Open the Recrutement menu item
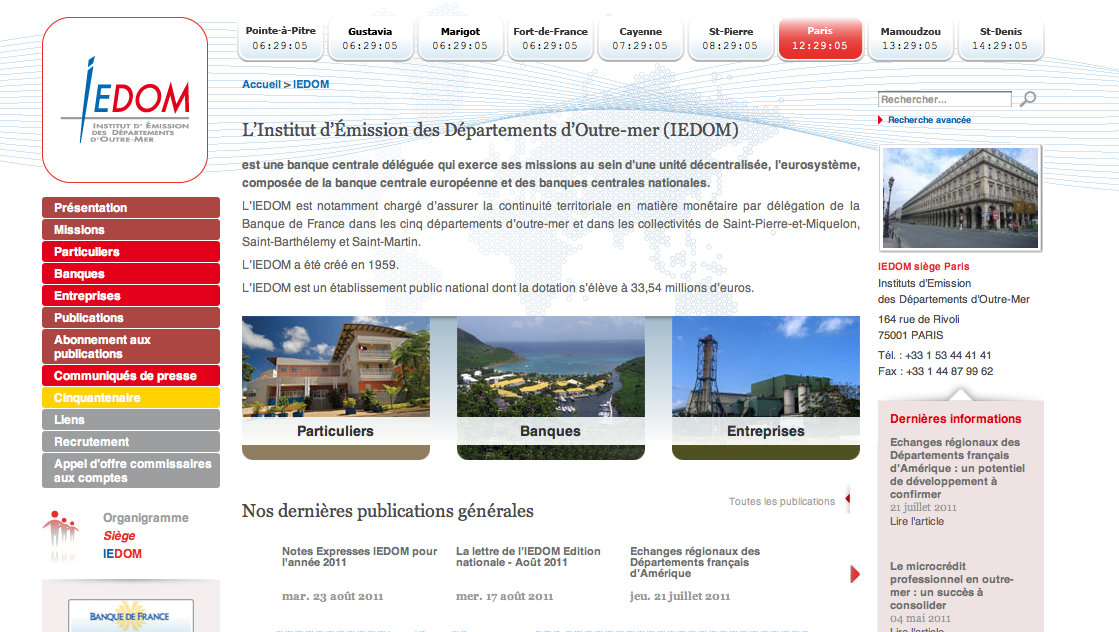Screen dimensions: 1119x632 (x=131, y=442)
